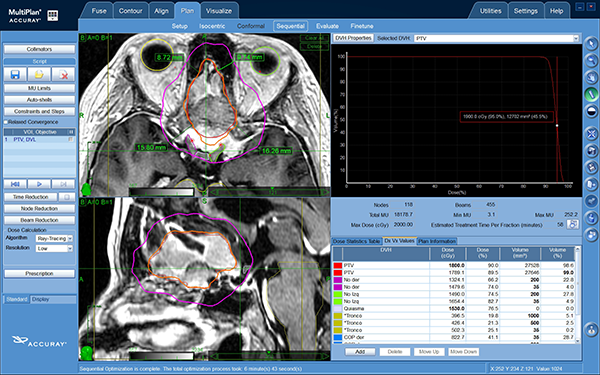The width and height of the screenshot is (600, 375).
Task: Toggle the checkbox next to Time Reduction
Action: click(x=67, y=197)
